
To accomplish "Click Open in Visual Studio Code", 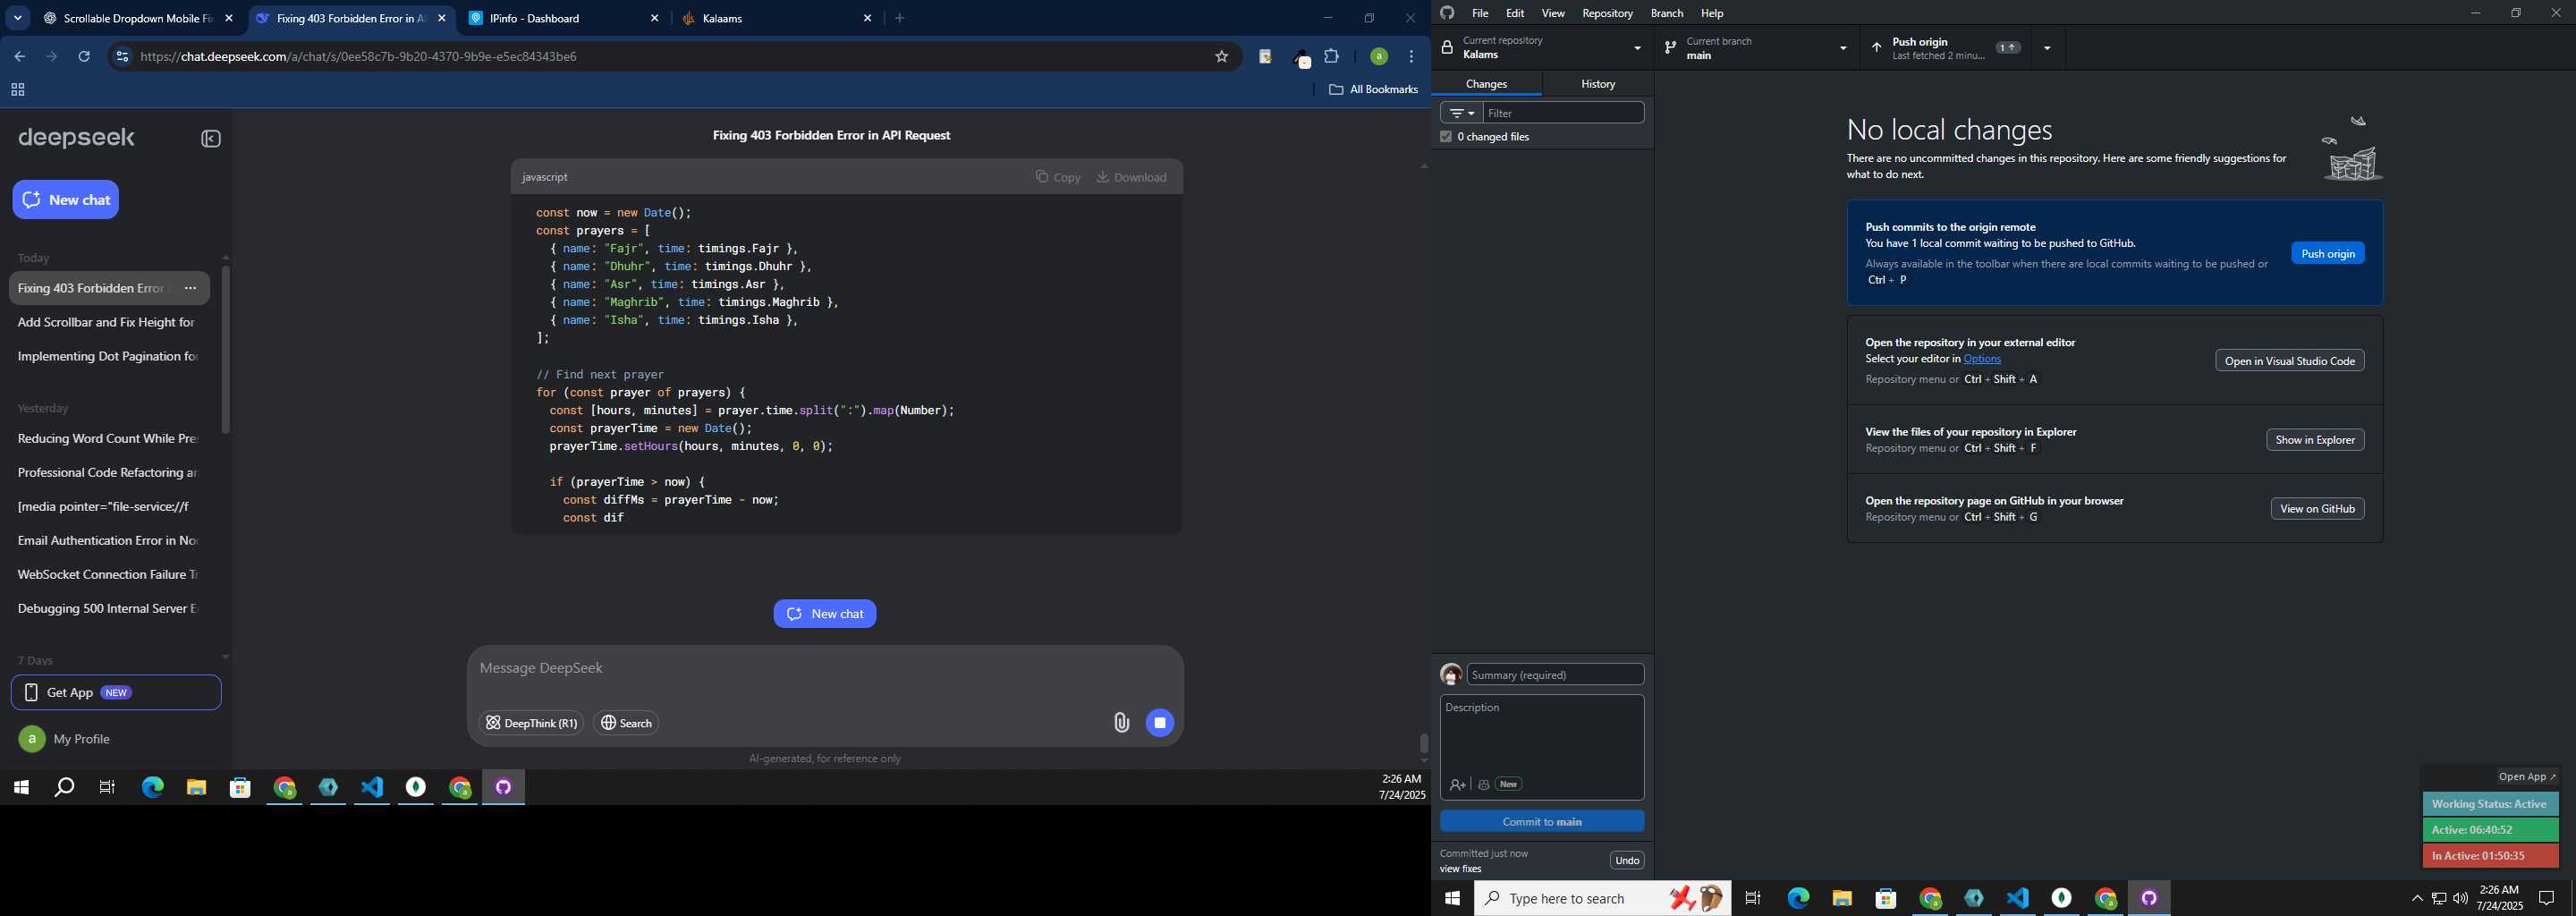I will pyautogui.click(x=2289, y=361).
